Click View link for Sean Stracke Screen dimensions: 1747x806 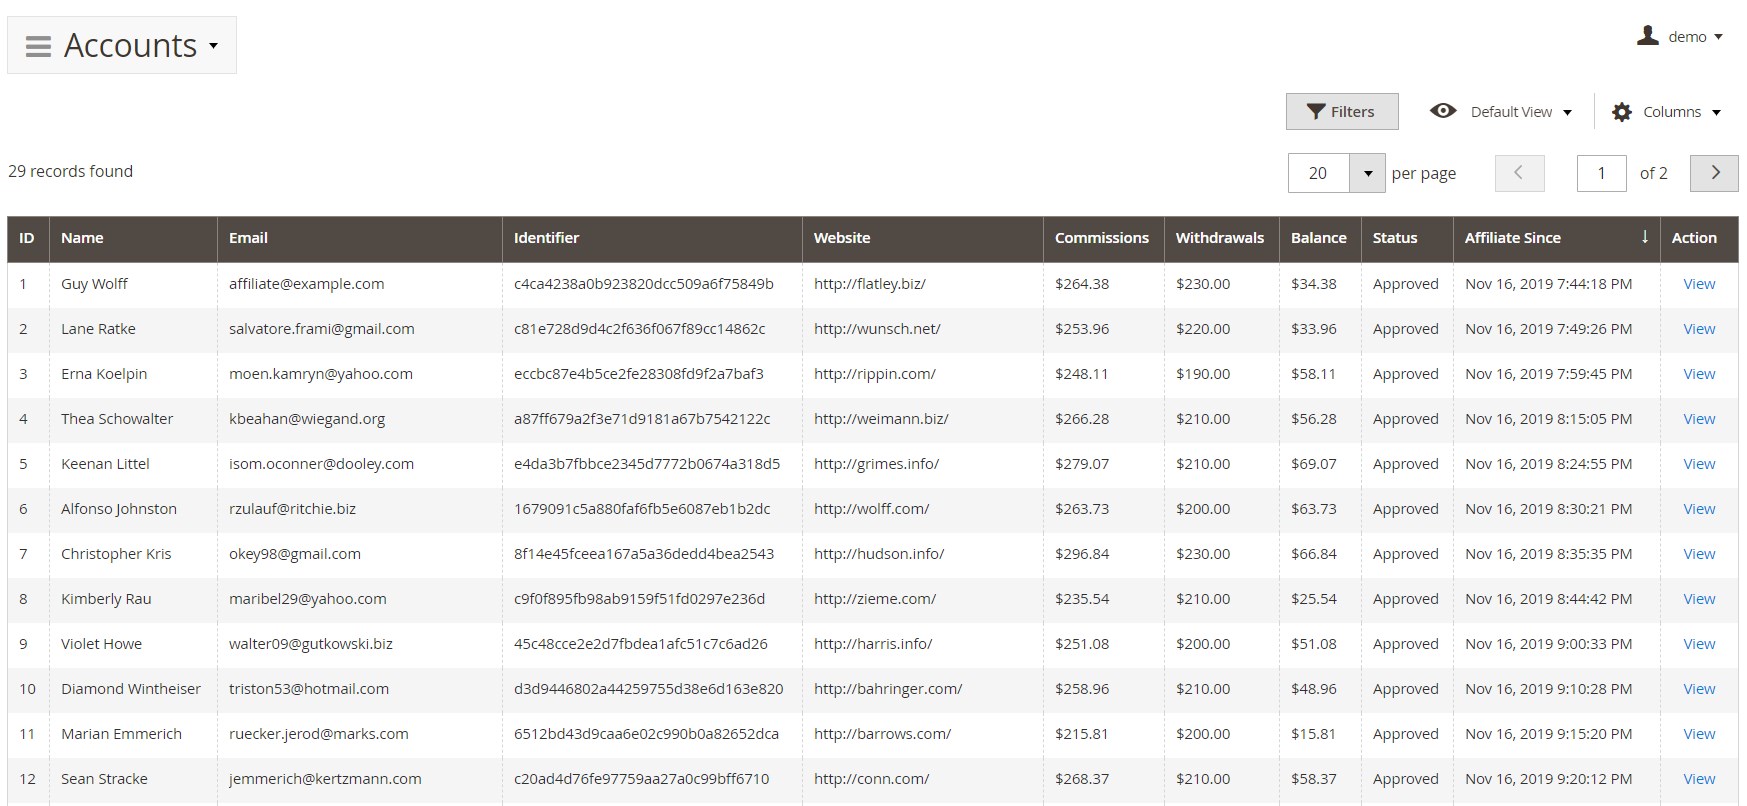point(1698,779)
